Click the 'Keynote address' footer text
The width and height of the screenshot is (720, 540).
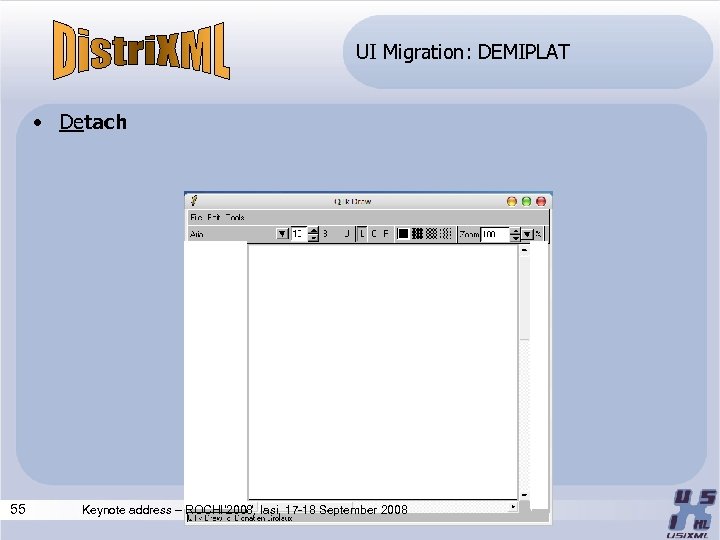pos(127,510)
